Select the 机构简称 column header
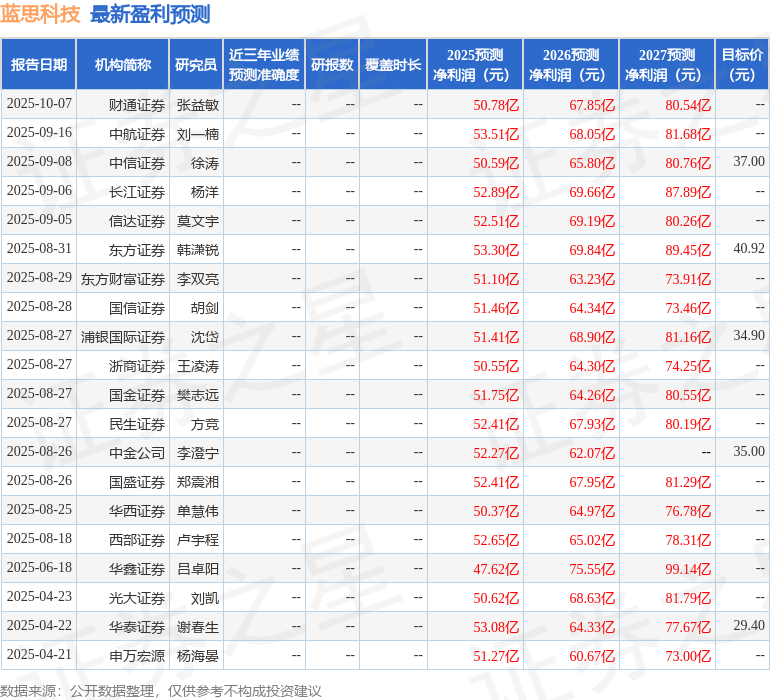Image resolution: width=770 pixels, height=700 pixels. coord(122,65)
